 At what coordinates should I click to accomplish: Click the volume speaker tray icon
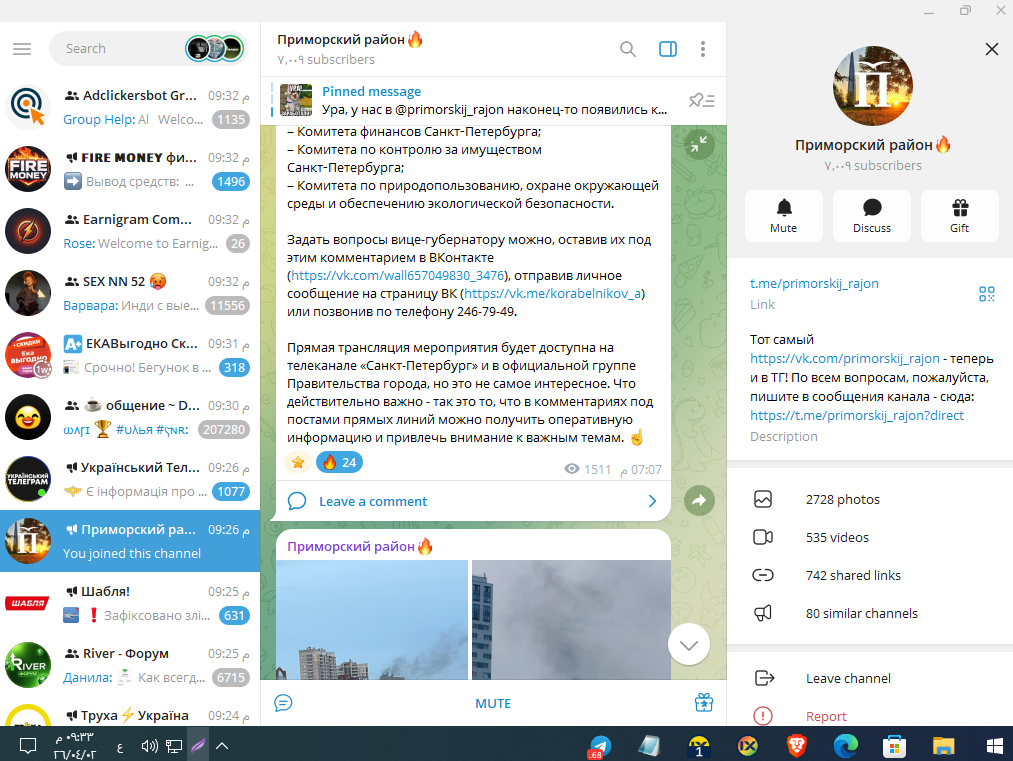[149, 746]
